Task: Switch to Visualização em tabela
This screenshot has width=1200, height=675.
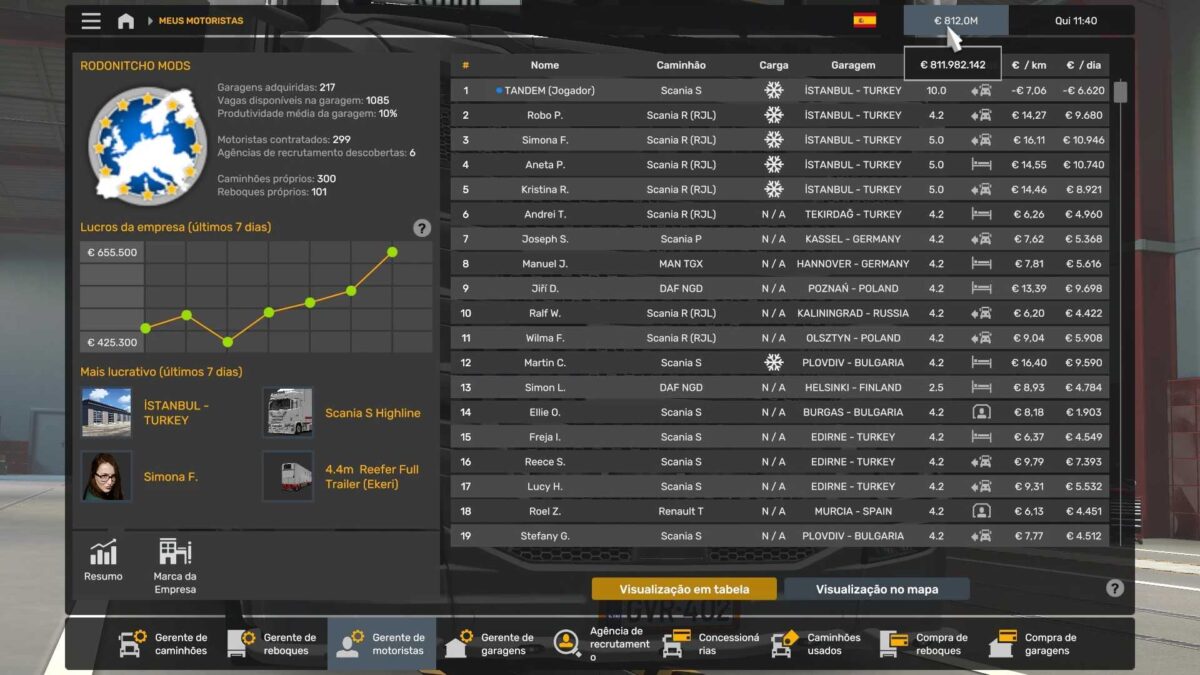Action: (x=684, y=589)
